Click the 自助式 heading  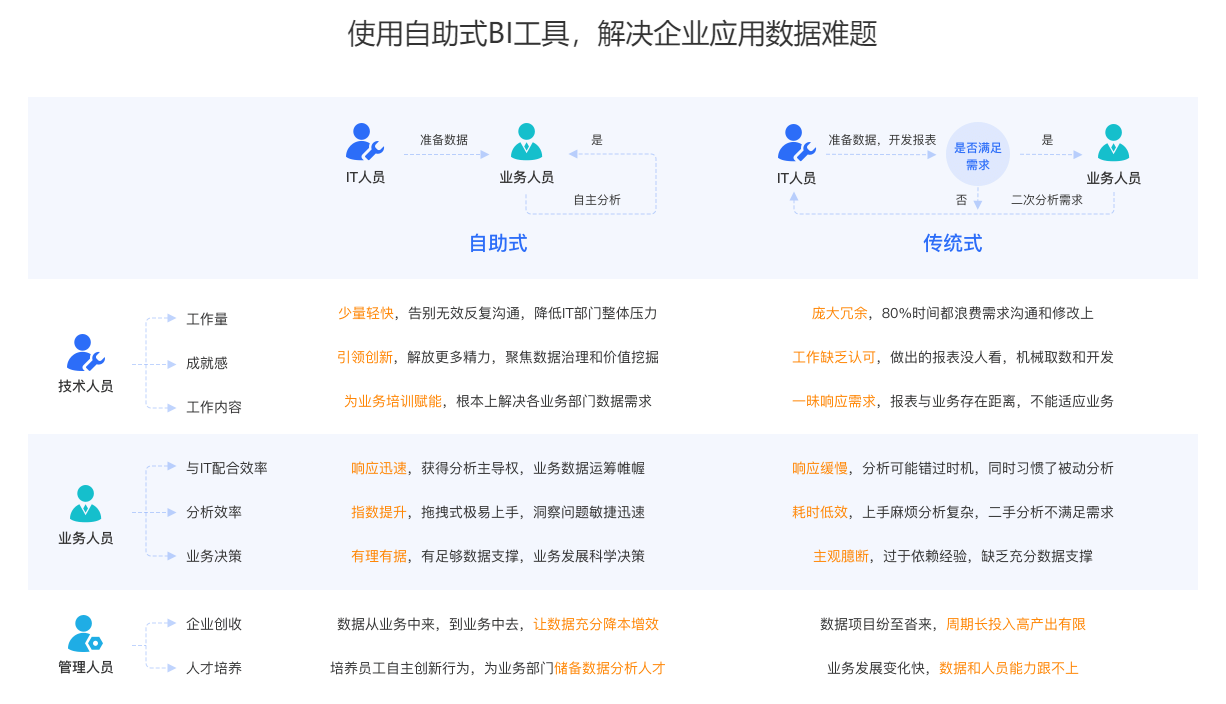[498, 243]
